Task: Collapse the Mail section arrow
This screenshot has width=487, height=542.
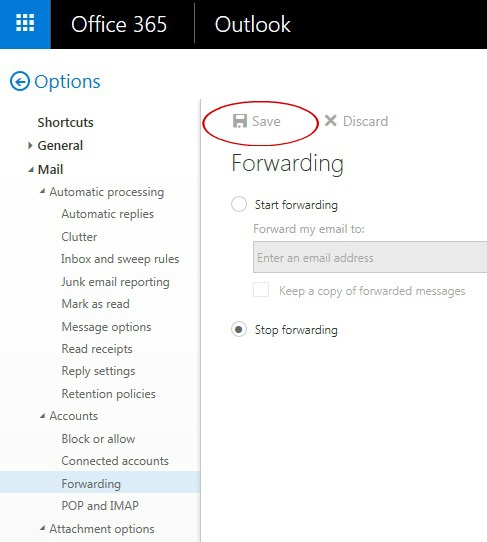Action: [31, 170]
